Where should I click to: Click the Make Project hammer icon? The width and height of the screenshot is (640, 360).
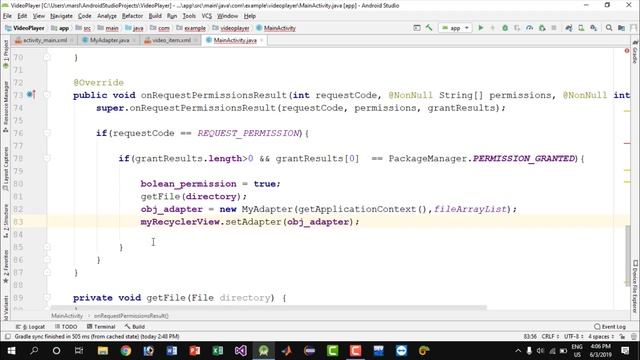pyautogui.click(x=429, y=28)
